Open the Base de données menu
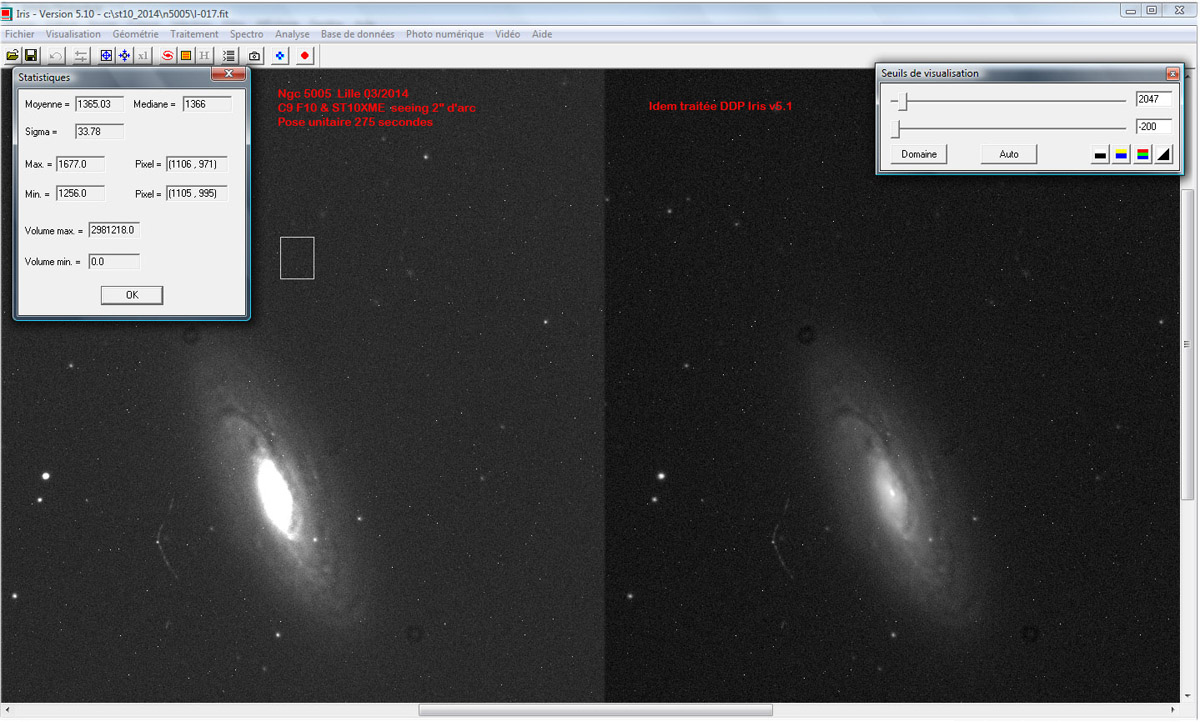This screenshot has height=722, width=1200. 358,34
